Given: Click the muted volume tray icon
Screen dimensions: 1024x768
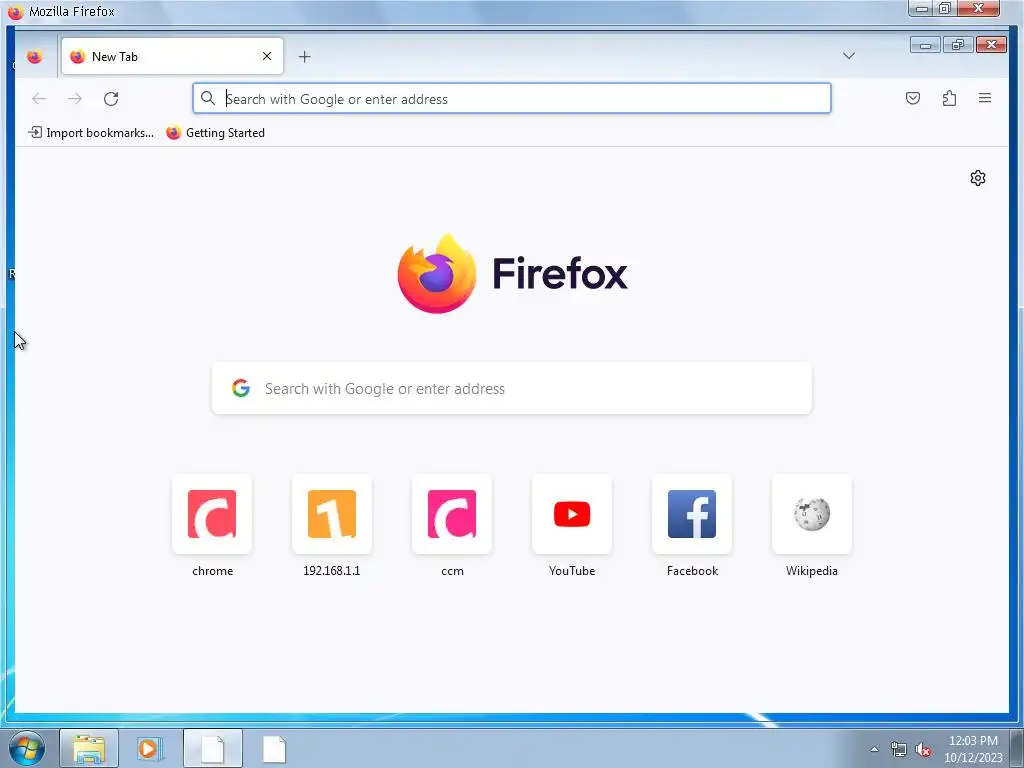Looking at the screenshot, I should 923,749.
